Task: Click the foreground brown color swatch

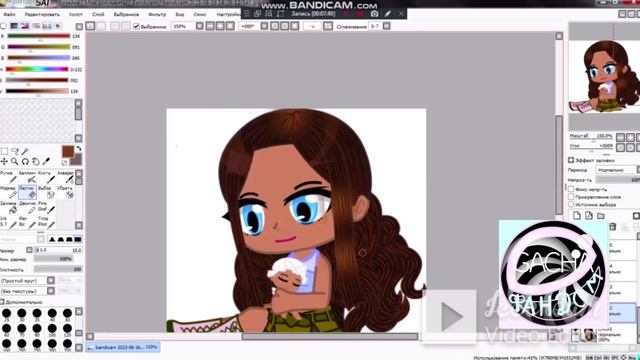Action: click(x=68, y=151)
